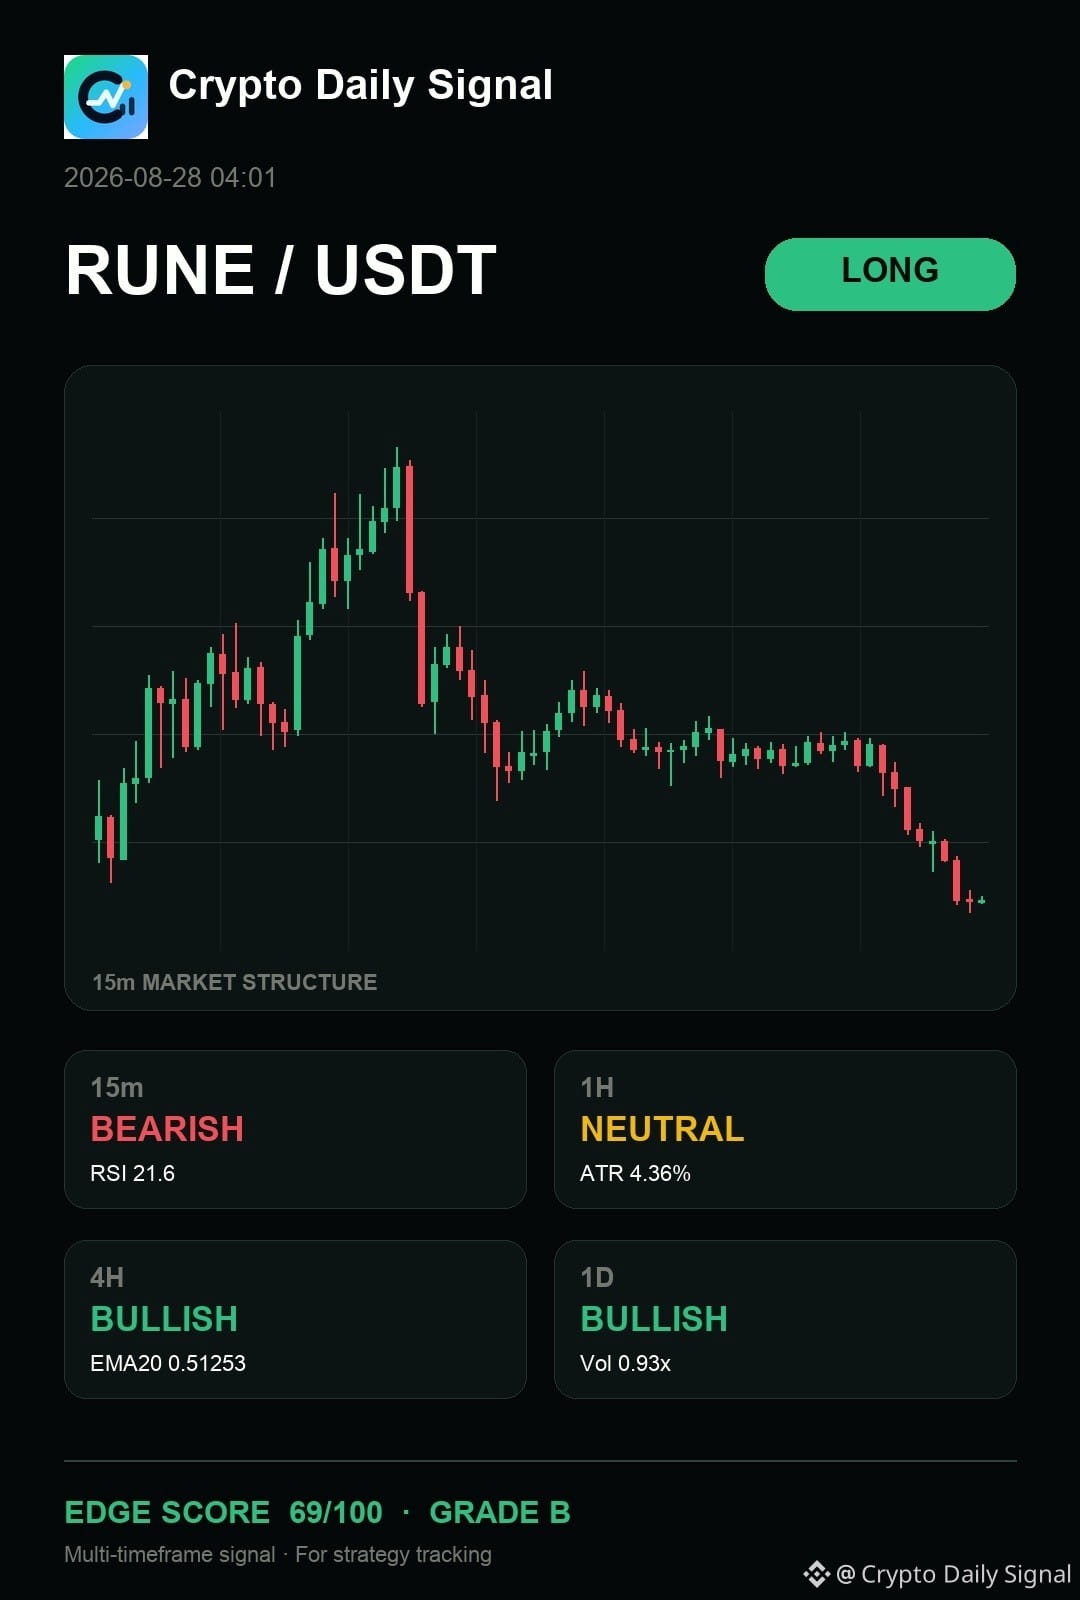The height and width of the screenshot is (1600, 1080).
Task: Click the Binance watermark diamond icon
Action: tap(816, 1574)
